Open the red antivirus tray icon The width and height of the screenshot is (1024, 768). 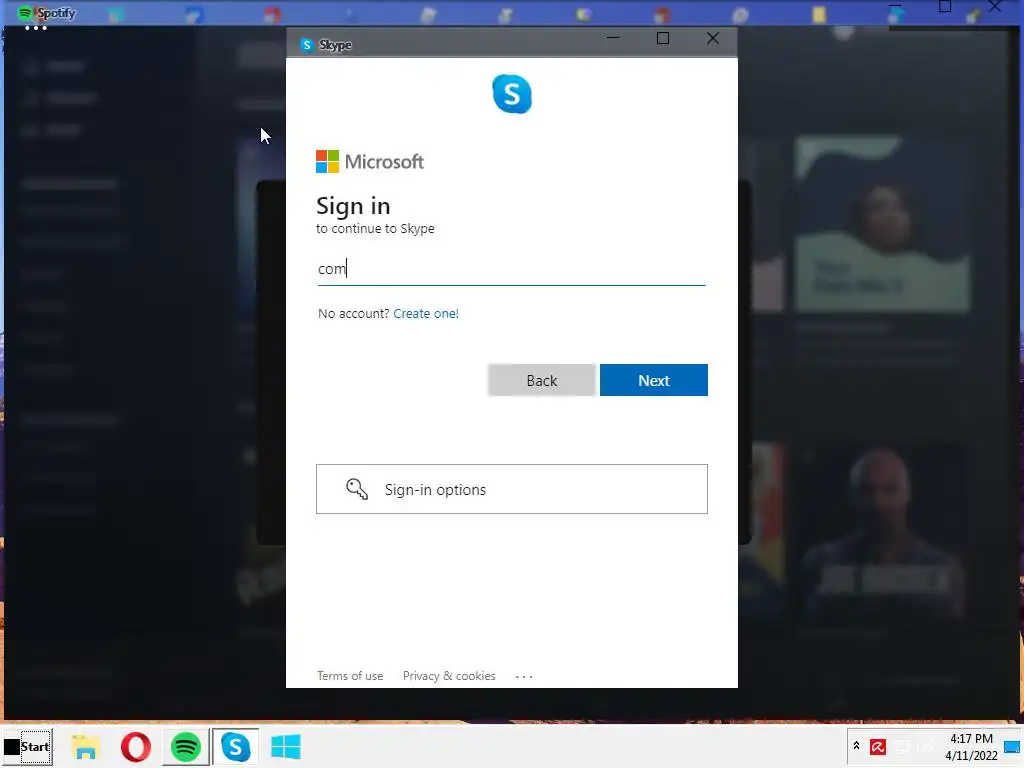(878, 746)
